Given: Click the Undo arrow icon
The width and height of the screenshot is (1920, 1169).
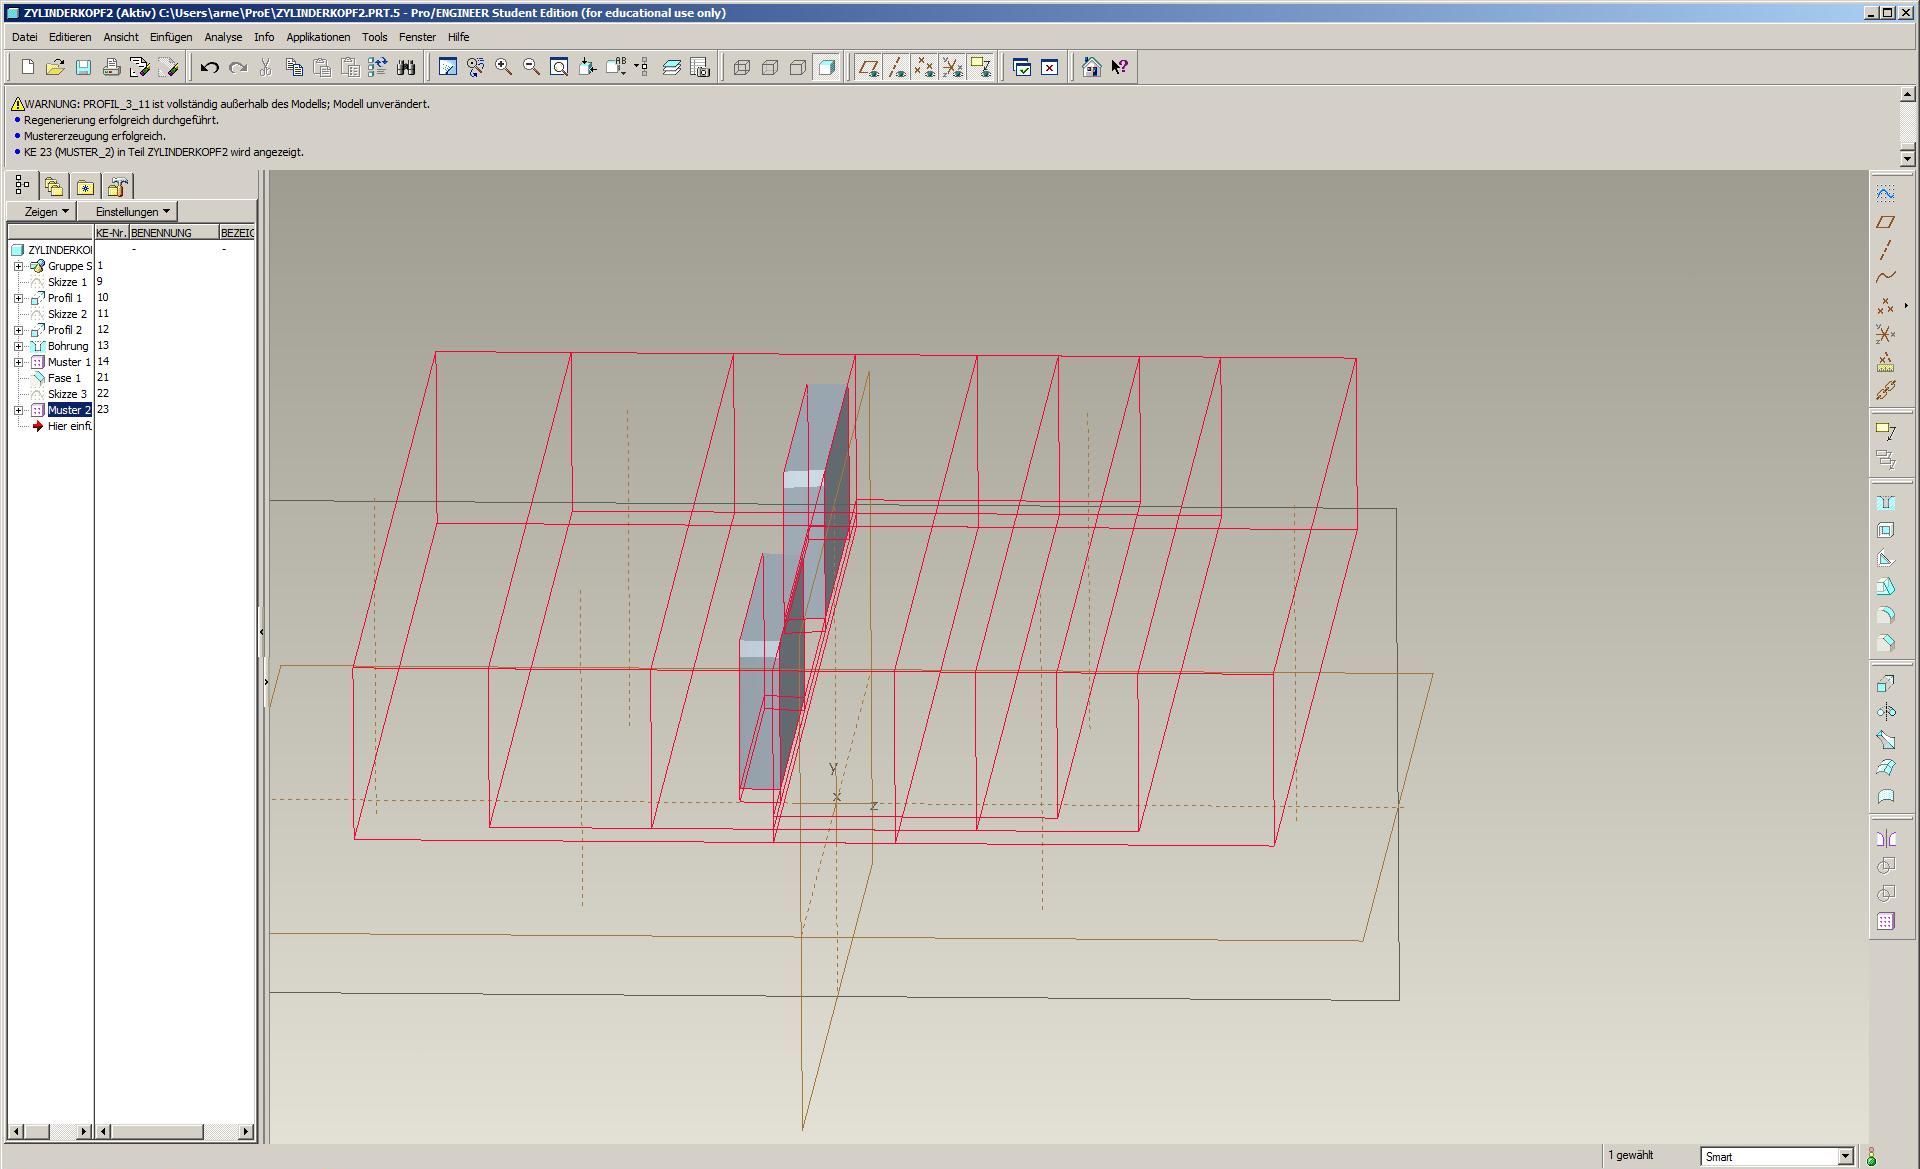Looking at the screenshot, I should pyautogui.click(x=209, y=67).
